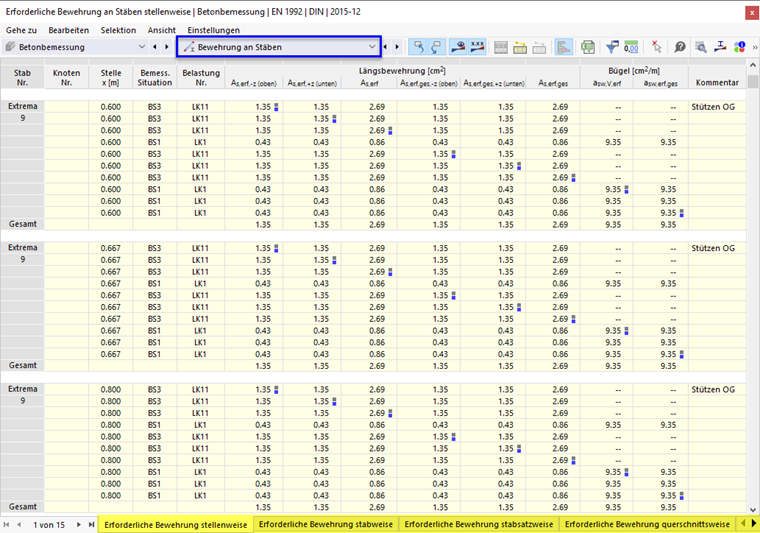Click the filter funnel icon
The height and width of the screenshot is (533, 760).
[x=611, y=47]
